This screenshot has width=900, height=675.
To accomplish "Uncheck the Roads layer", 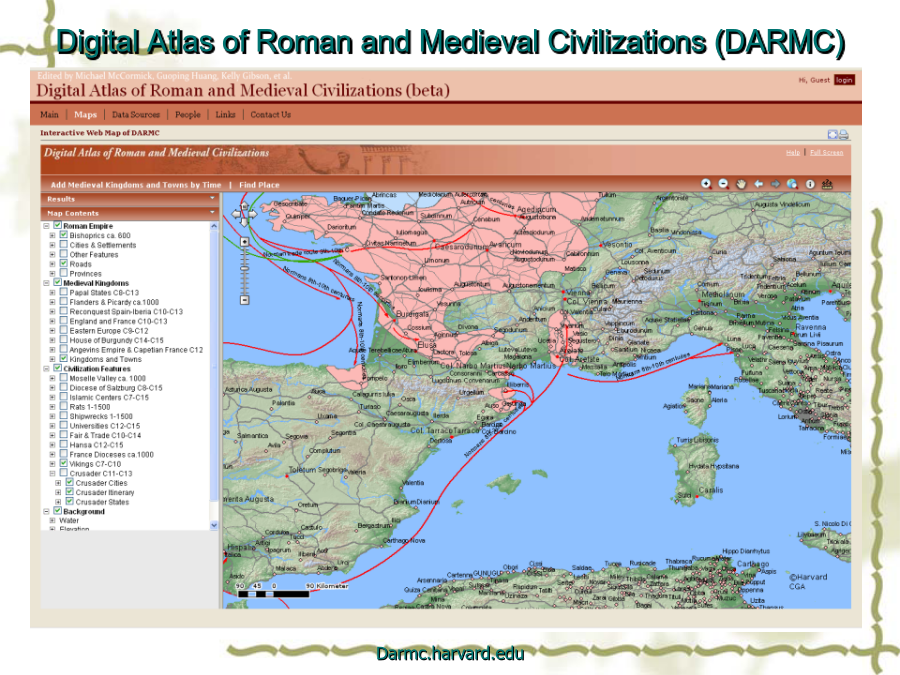I will pyautogui.click(x=64, y=263).
